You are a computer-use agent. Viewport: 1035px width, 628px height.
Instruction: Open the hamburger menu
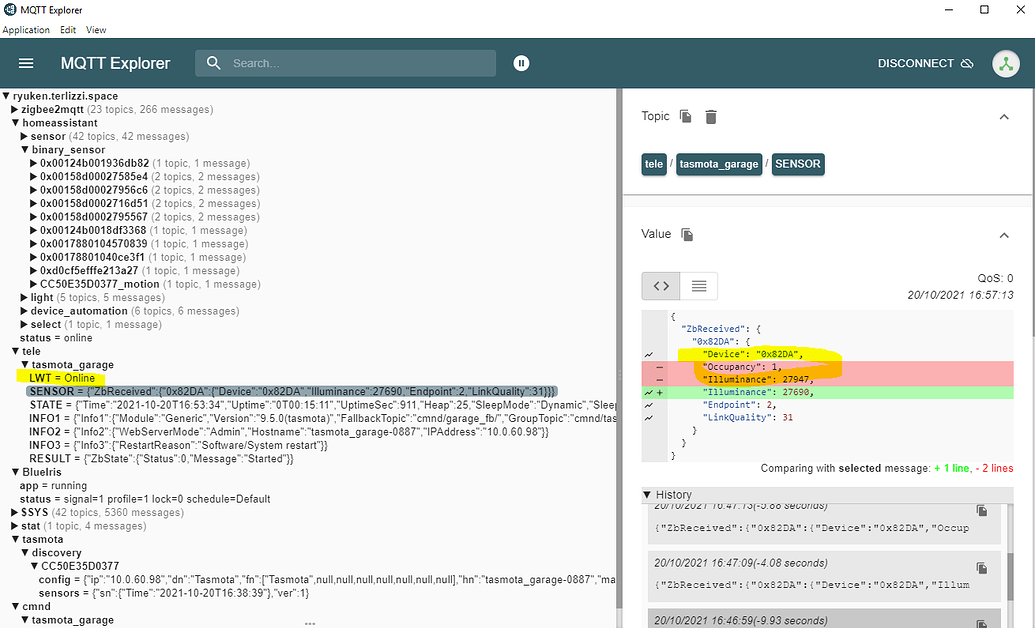click(x=26, y=63)
